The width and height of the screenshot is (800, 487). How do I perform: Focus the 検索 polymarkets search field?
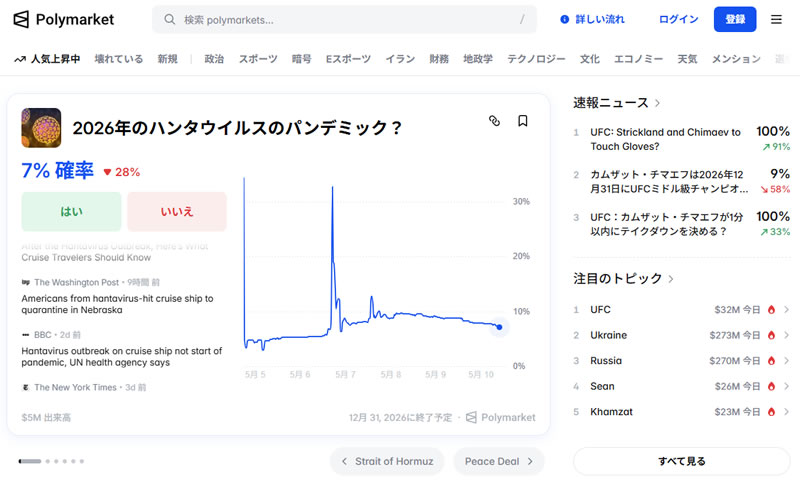pyautogui.click(x=344, y=19)
